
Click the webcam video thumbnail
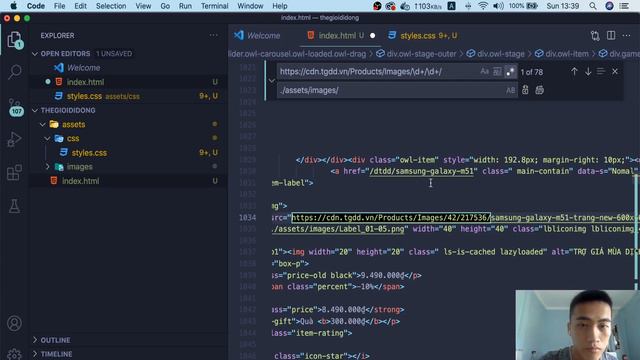pyautogui.click(x=578, y=325)
